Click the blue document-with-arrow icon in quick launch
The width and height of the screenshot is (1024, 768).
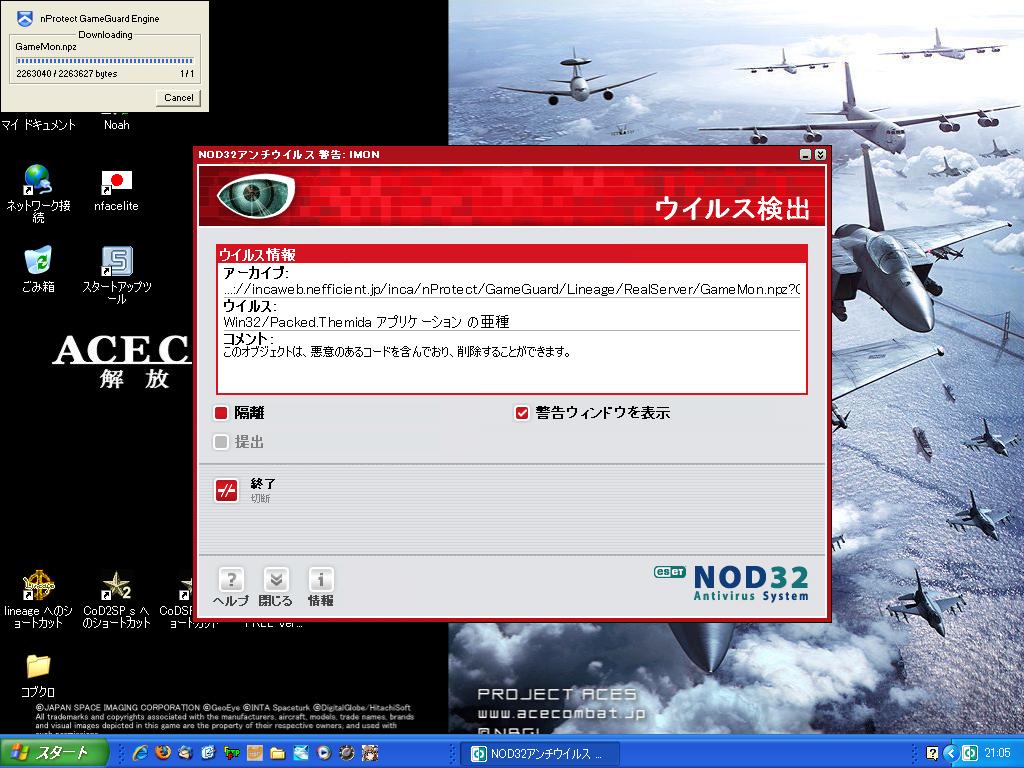208,753
